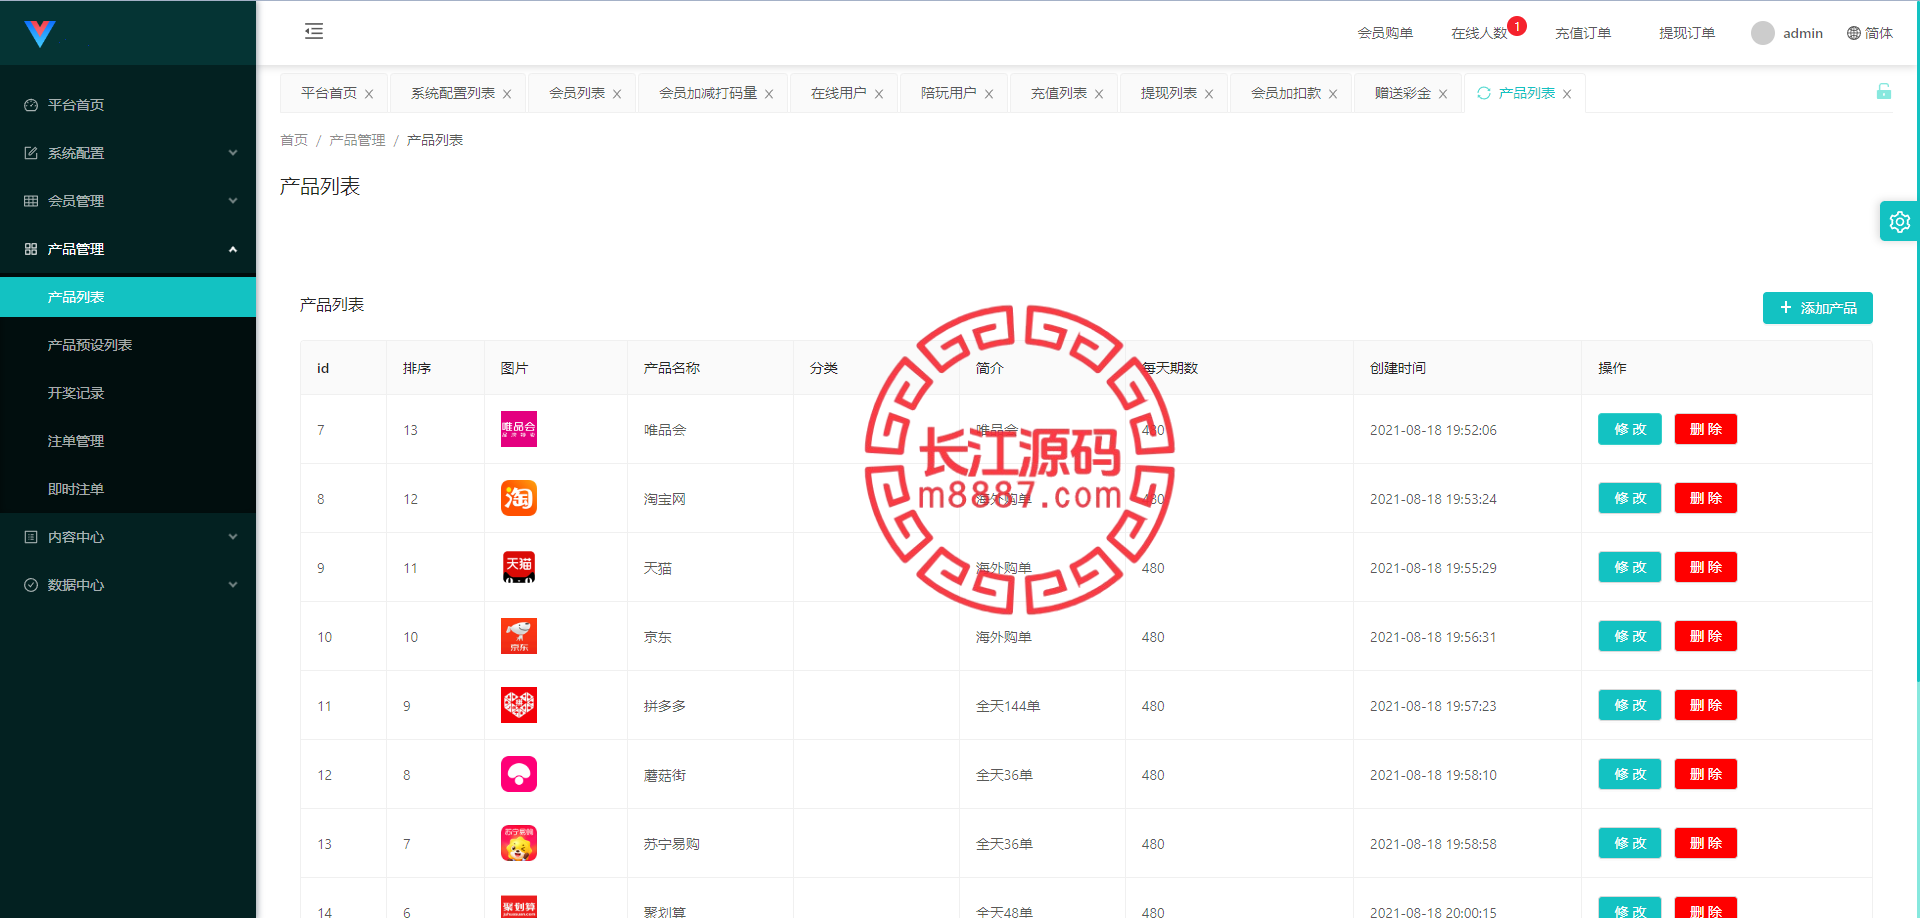The image size is (1920, 918).
Task: Close the 平台首页 tab
Action: [369, 94]
